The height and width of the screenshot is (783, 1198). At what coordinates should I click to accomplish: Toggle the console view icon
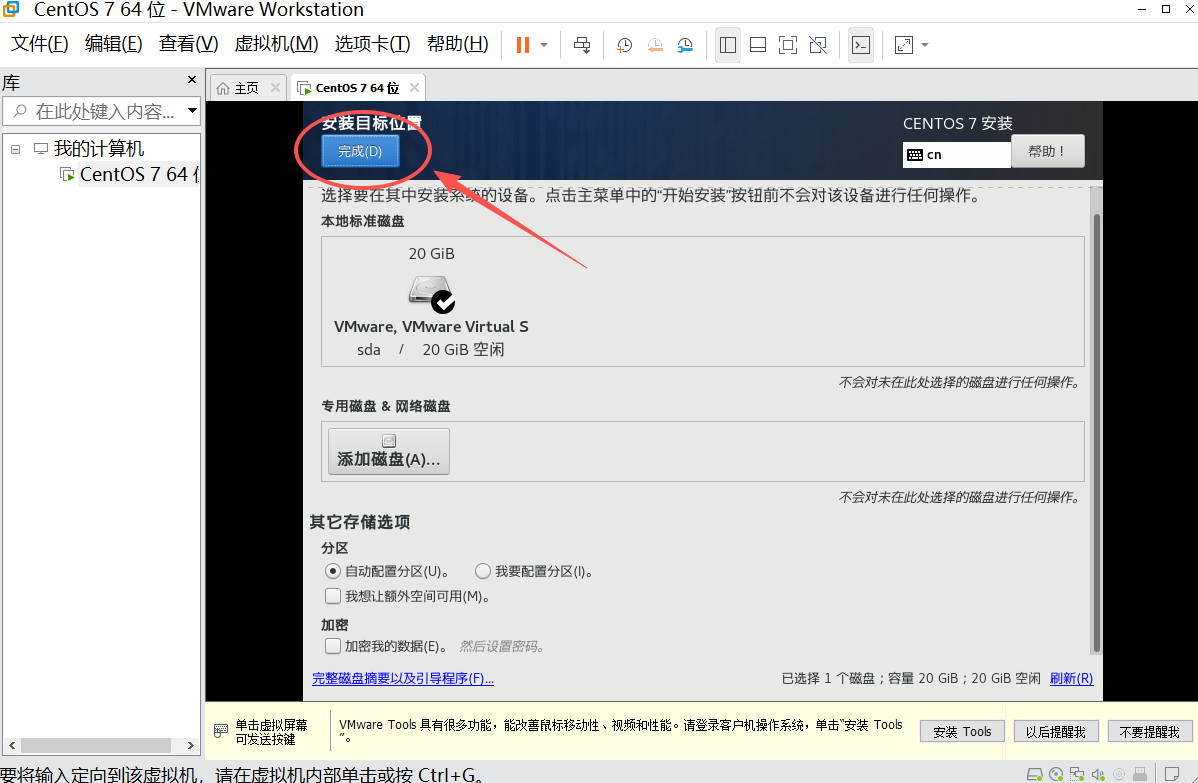coord(861,45)
